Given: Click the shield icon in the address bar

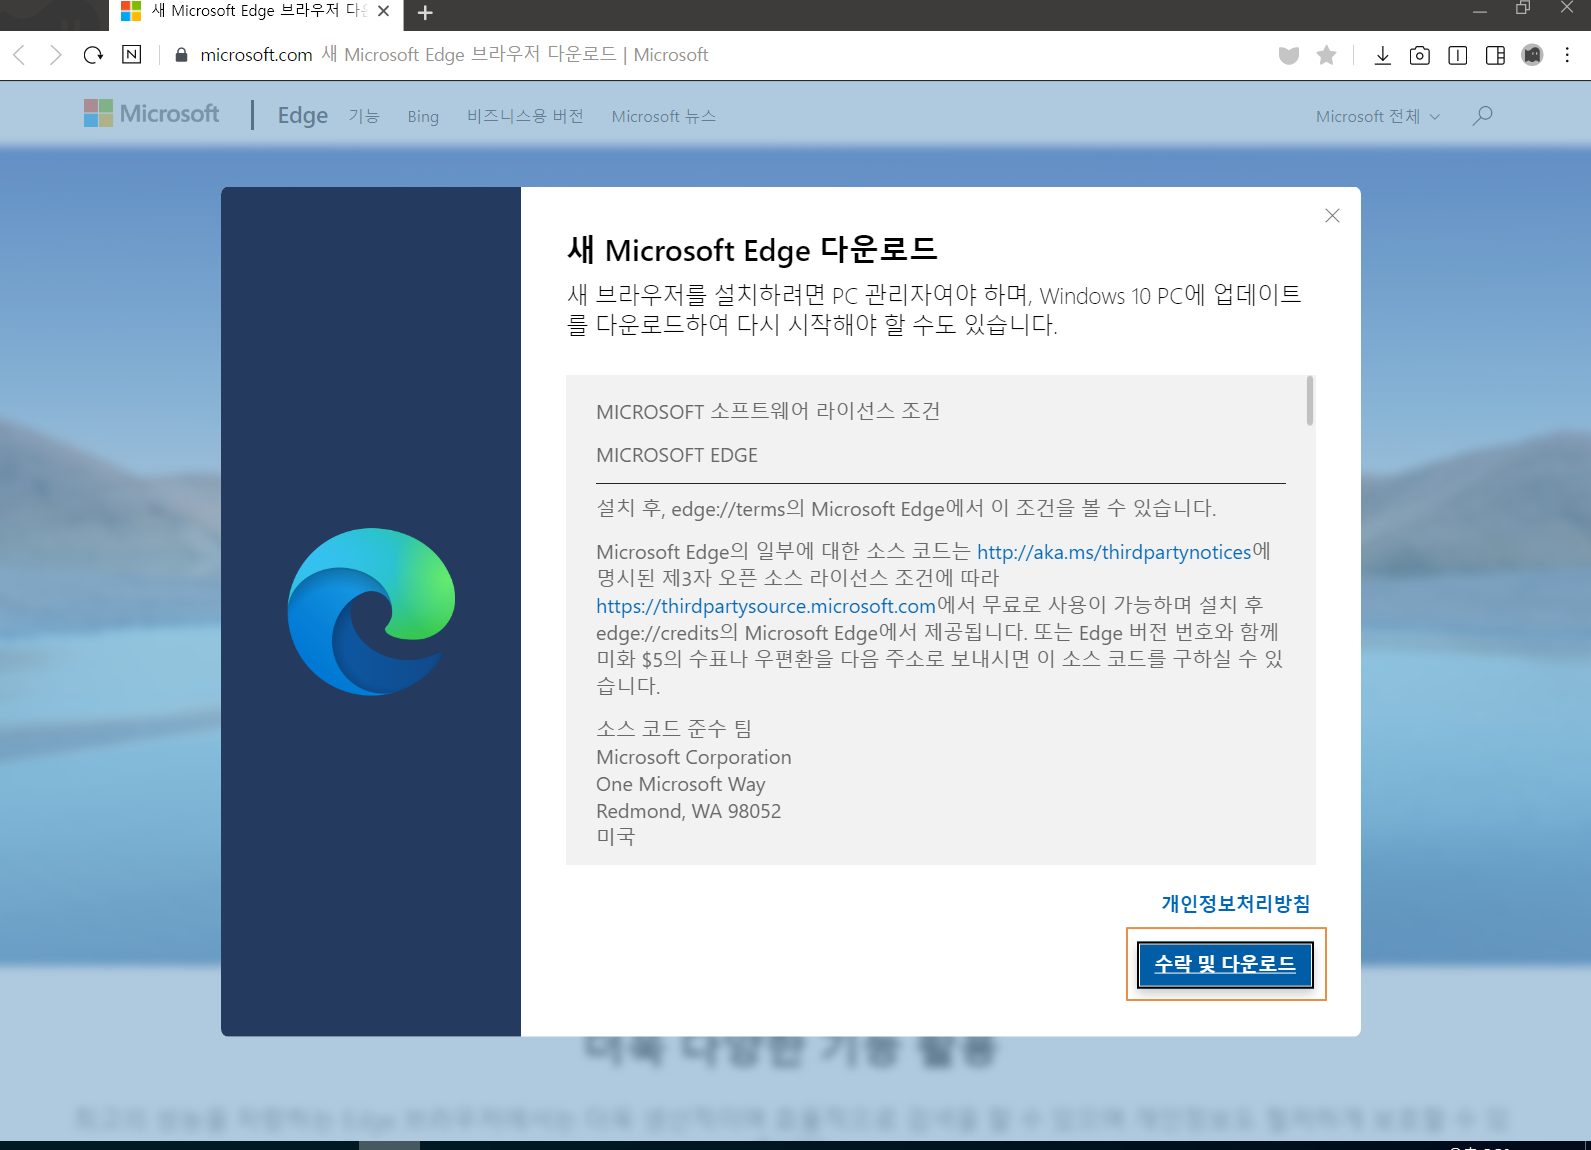Looking at the screenshot, I should click(x=1289, y=55).
